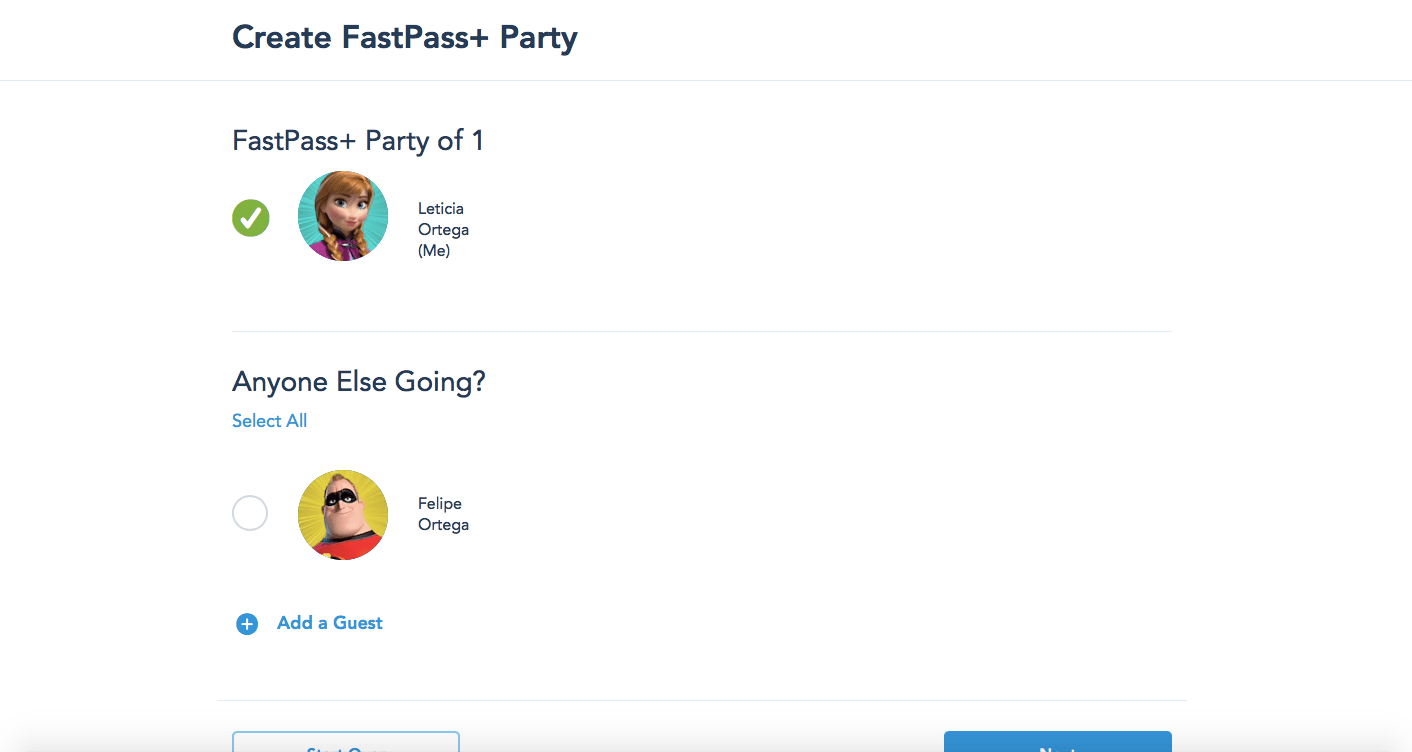Click the green checkmark beside Leticia Ortega
The width and height of the screenshot is (1412, 752).
coord(251,217)
